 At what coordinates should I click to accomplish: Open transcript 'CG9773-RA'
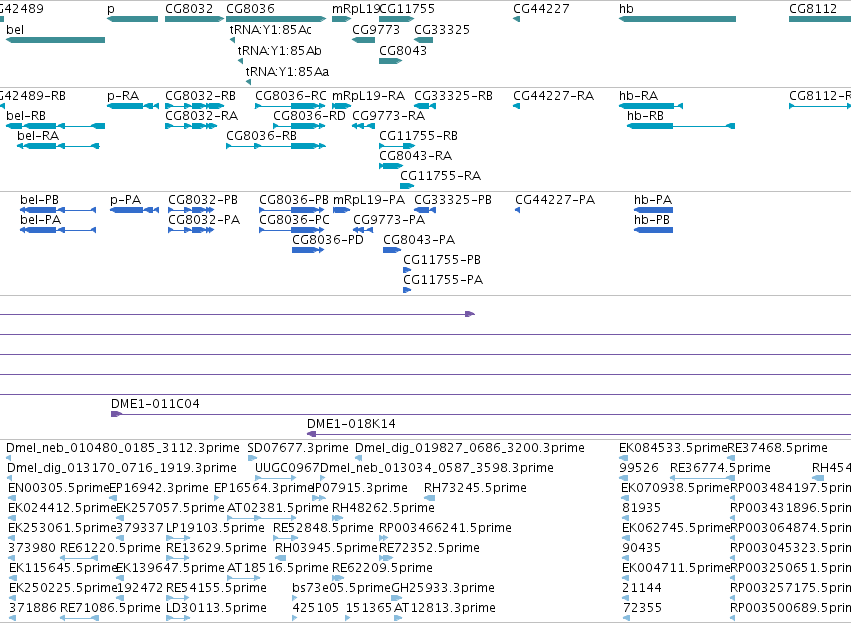pos(389,116)
